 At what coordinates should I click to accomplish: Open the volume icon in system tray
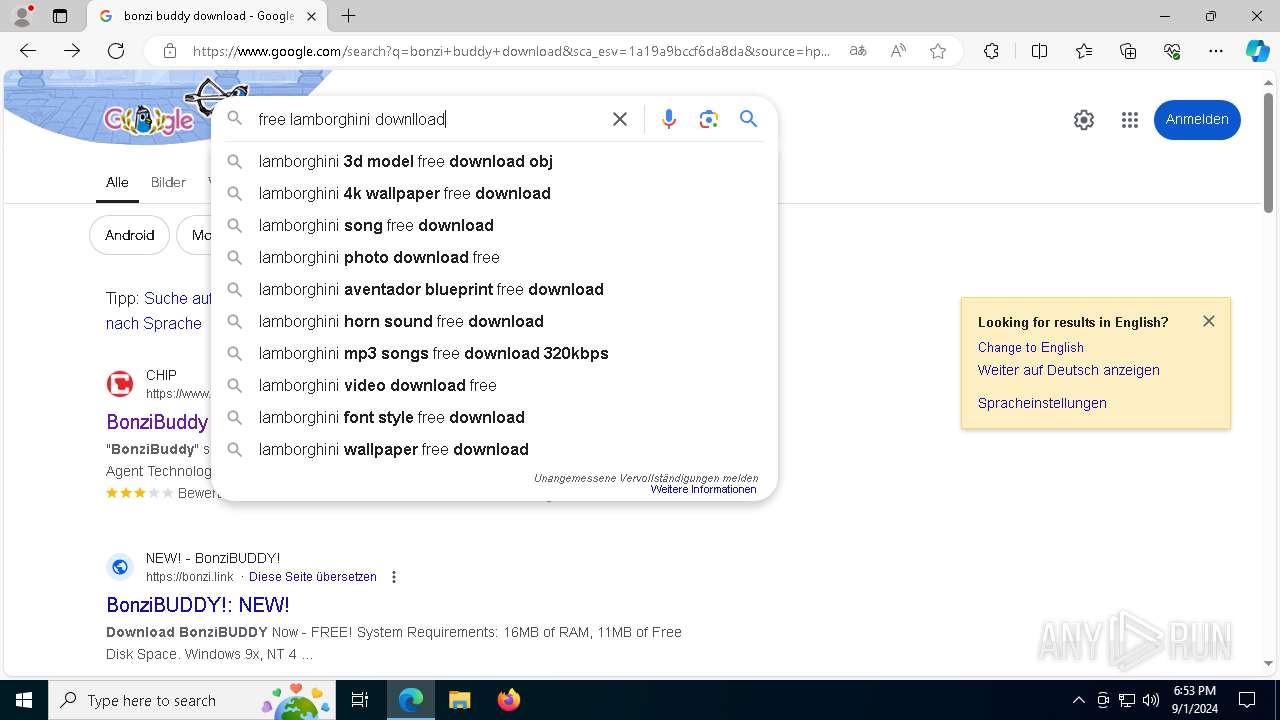1151,700
